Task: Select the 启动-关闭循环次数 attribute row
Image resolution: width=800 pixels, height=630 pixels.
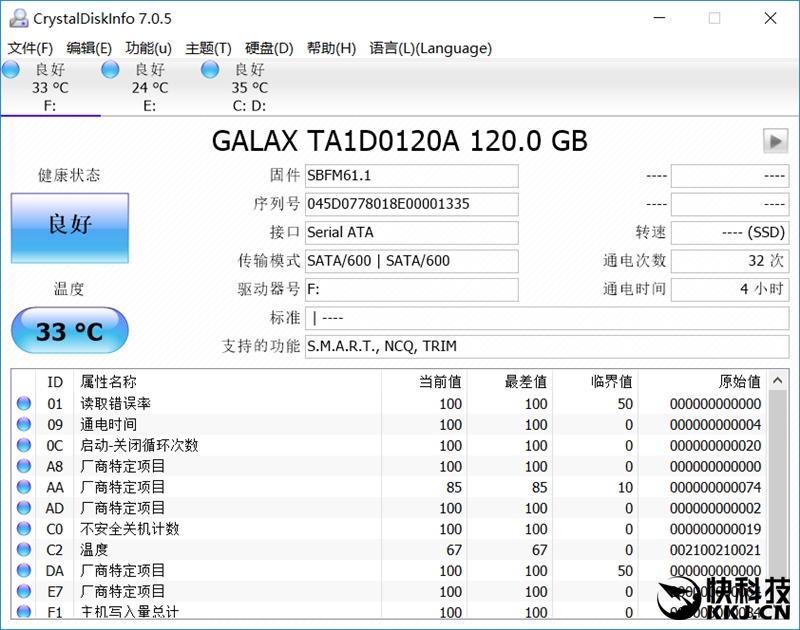Action: pos(390,445)
